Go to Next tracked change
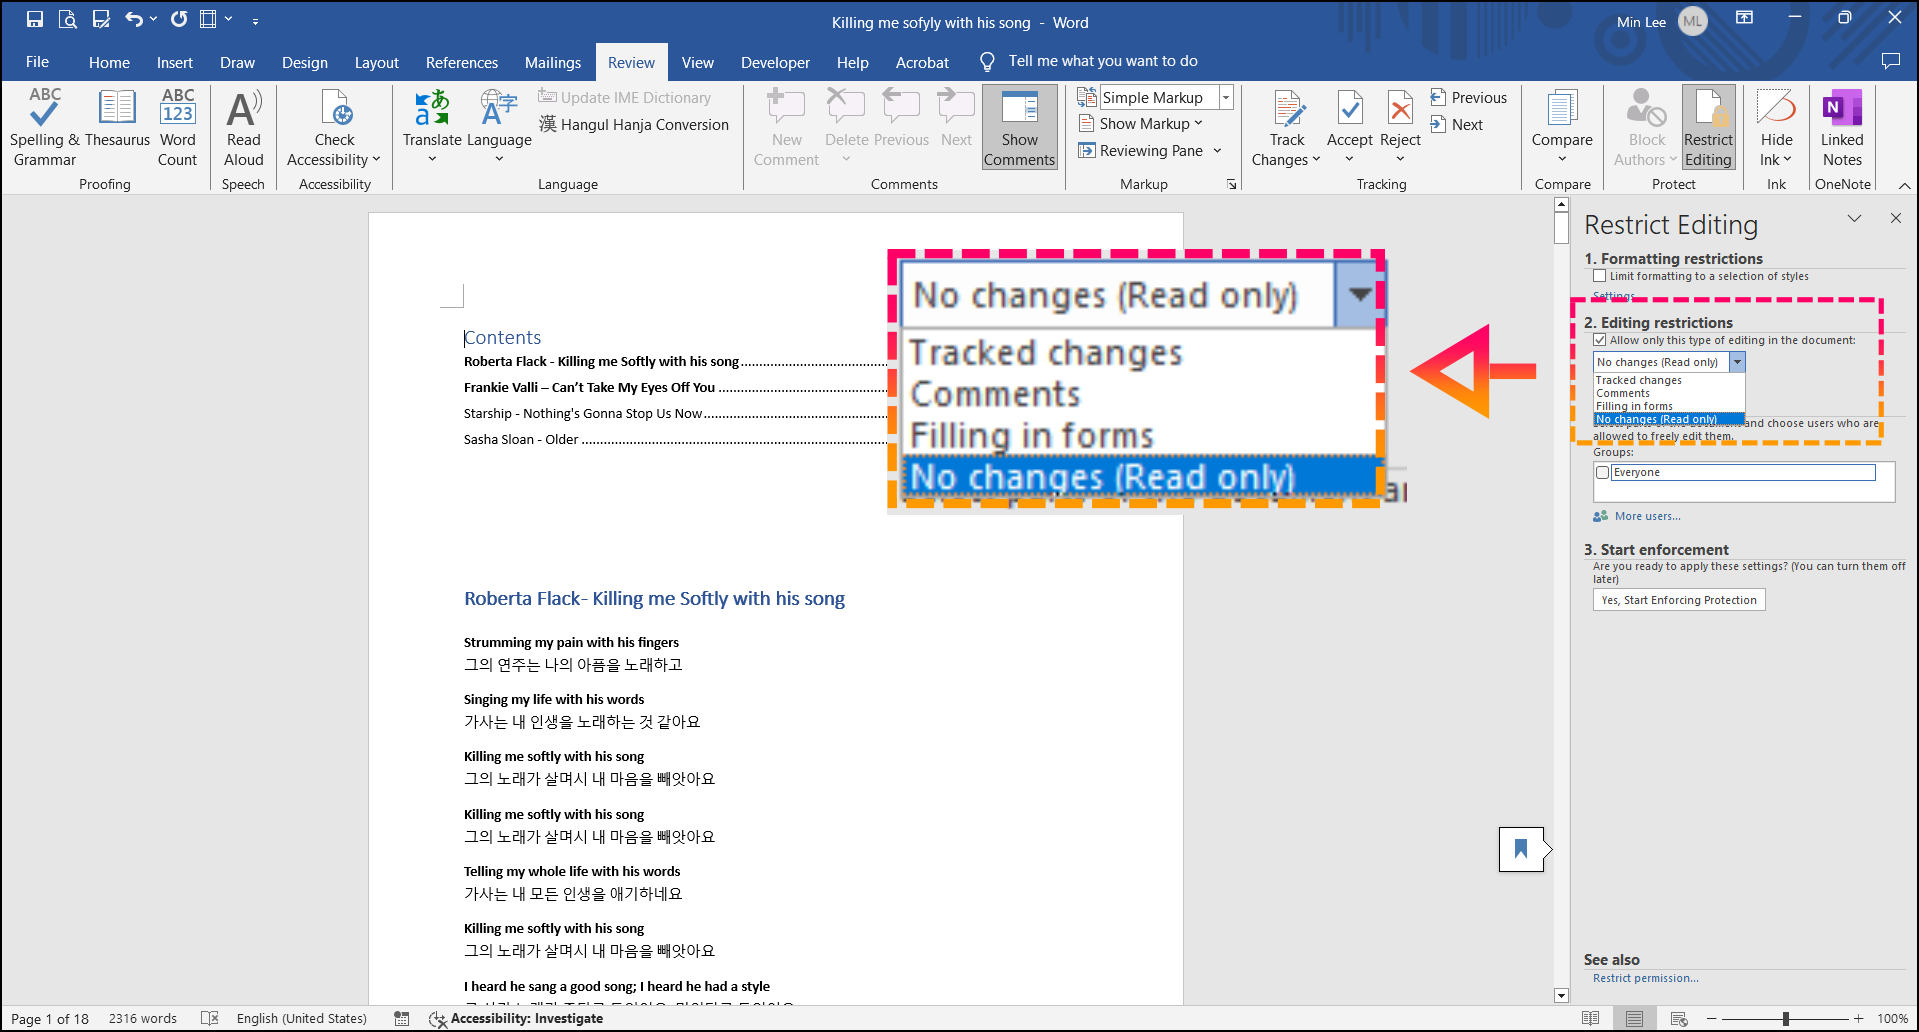This screenshot has width=1919, height=1032. click(x=1457, y=124)
